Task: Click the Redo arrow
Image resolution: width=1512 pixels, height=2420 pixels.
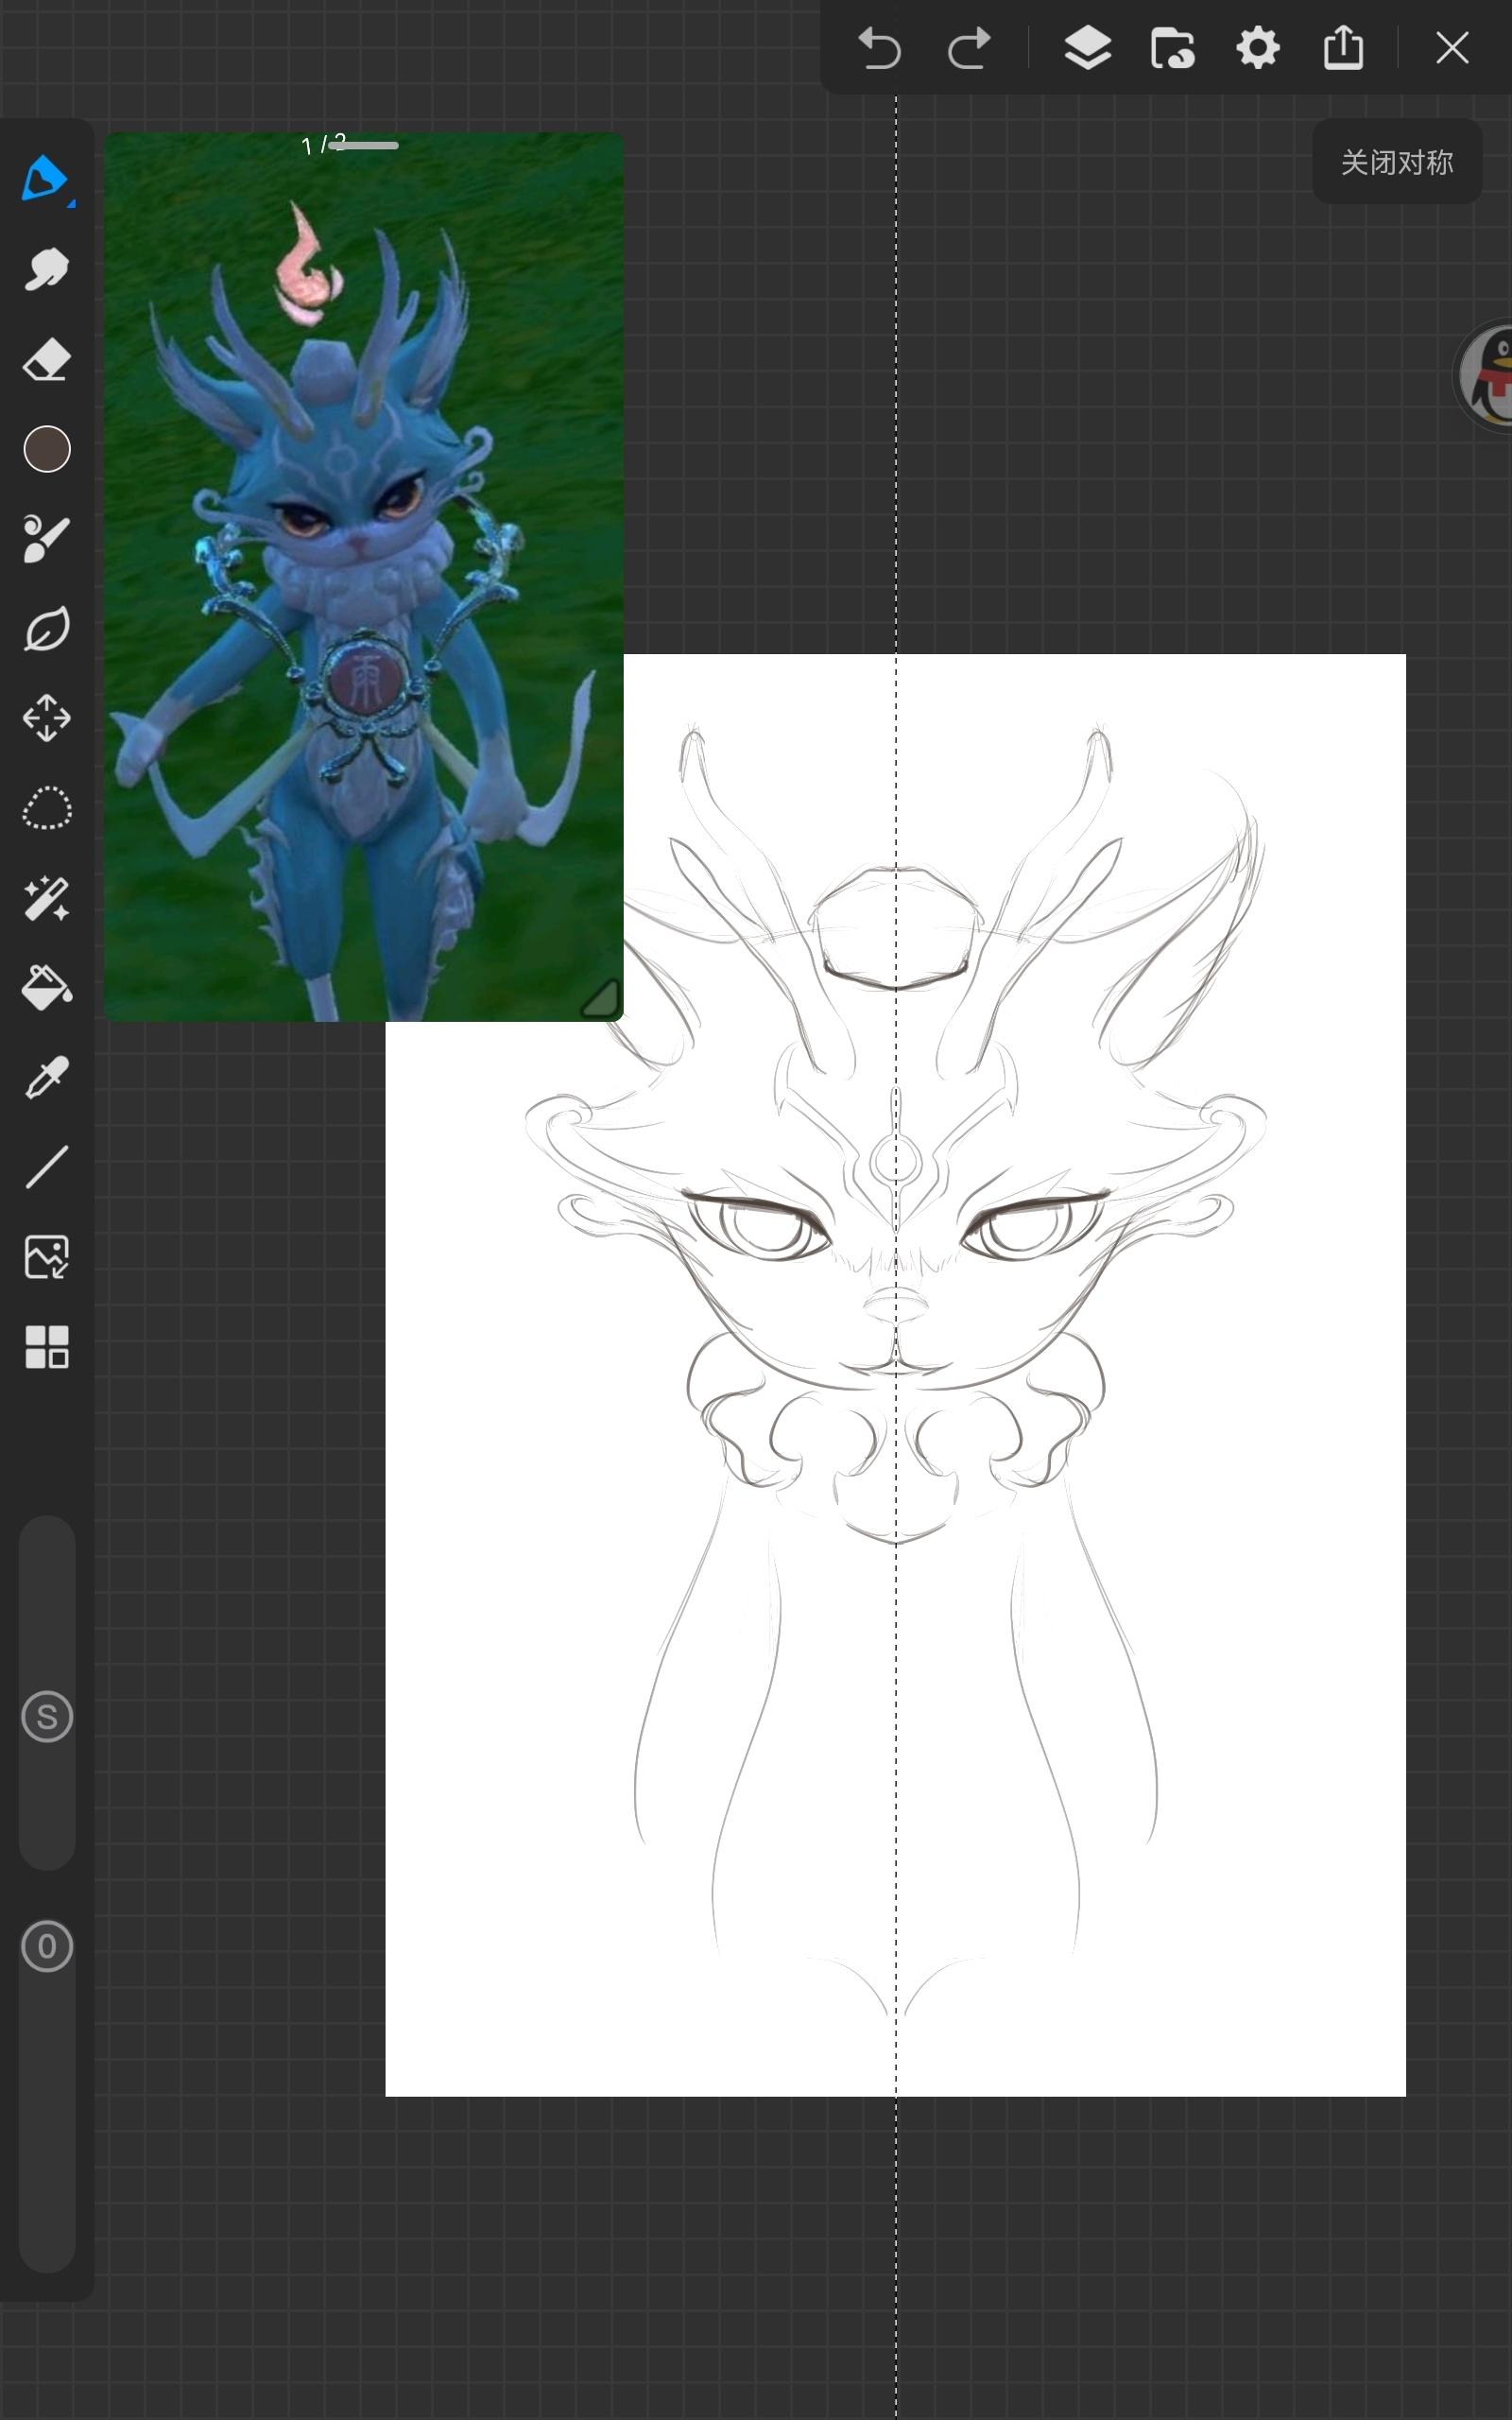Action: [968, 48]
